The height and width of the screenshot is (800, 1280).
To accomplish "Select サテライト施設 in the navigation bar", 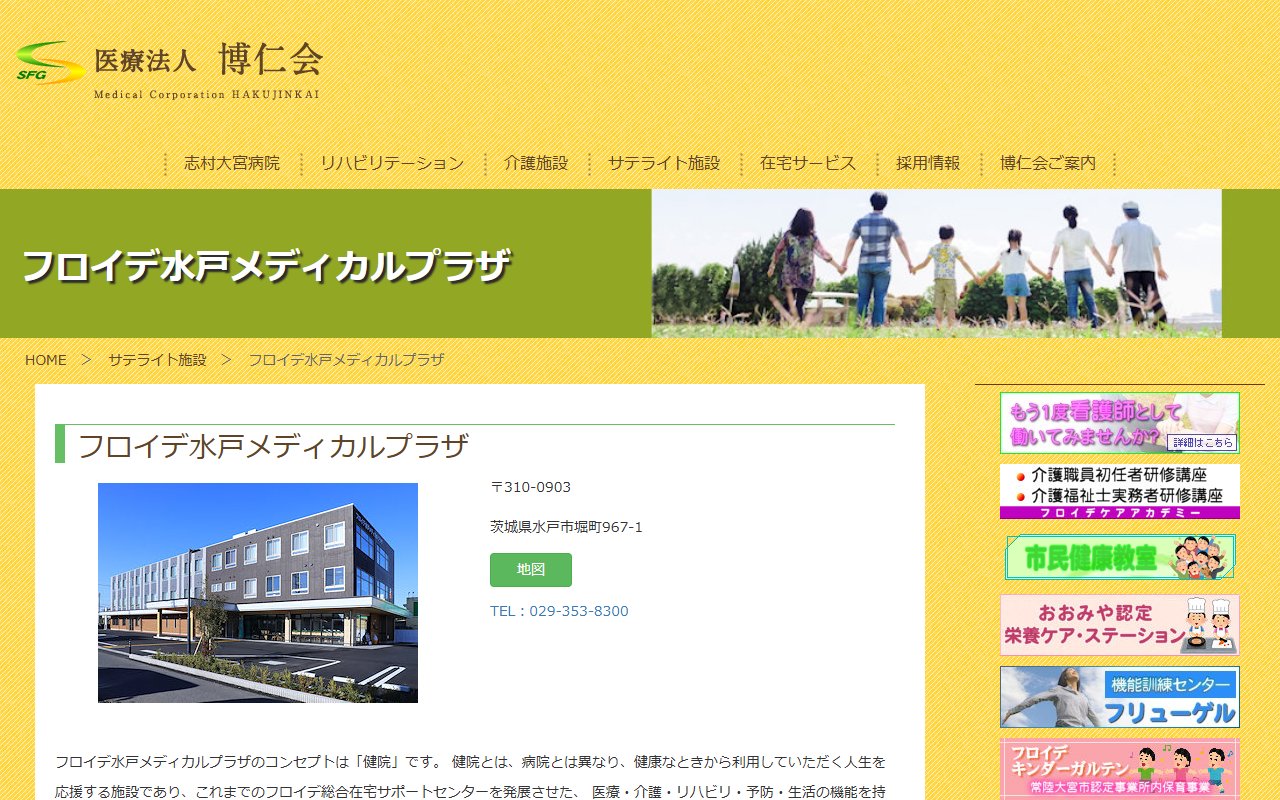I will (664, 163).
